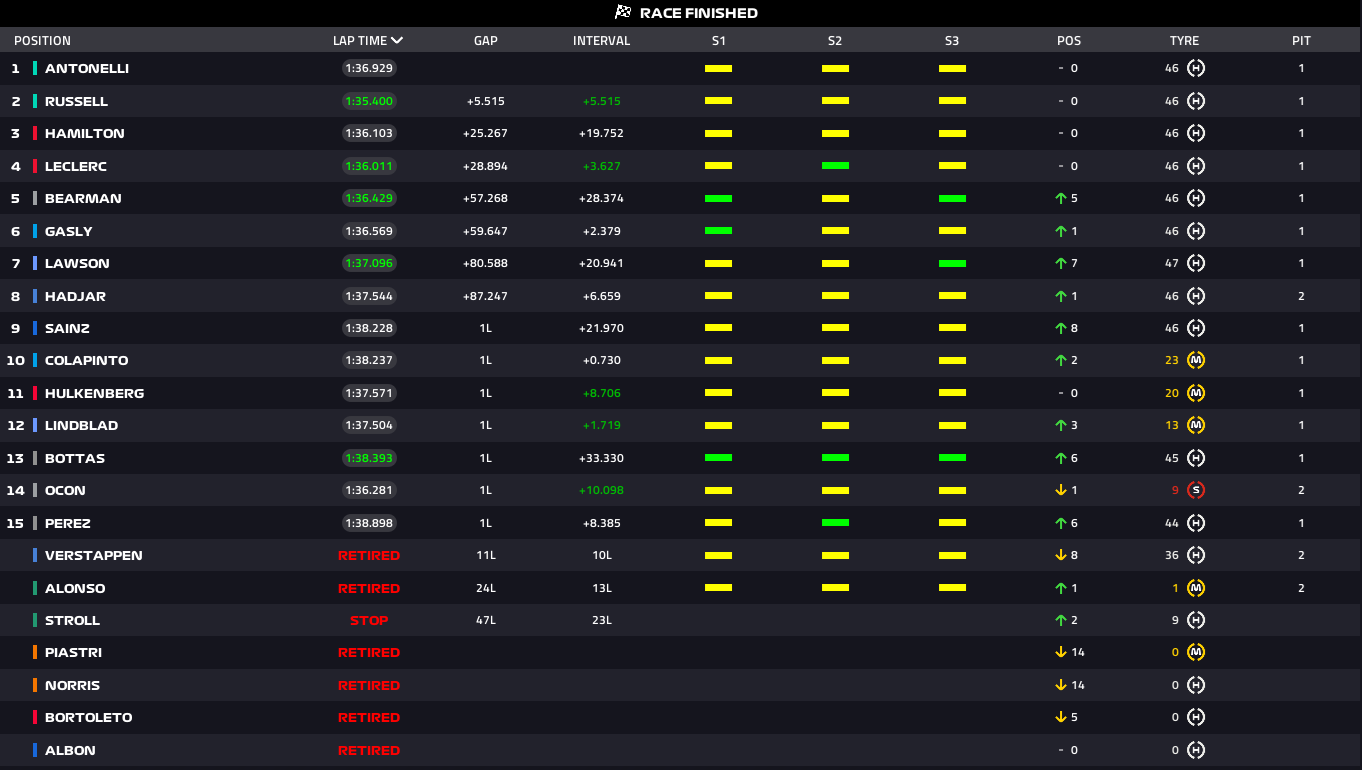This screenshot has height=770, width=1362.
Task: Select driver name HADJAR
Action: 75,296
